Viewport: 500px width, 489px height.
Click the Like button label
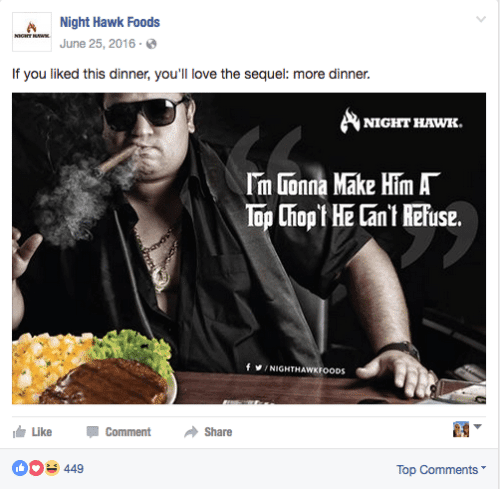42,432
